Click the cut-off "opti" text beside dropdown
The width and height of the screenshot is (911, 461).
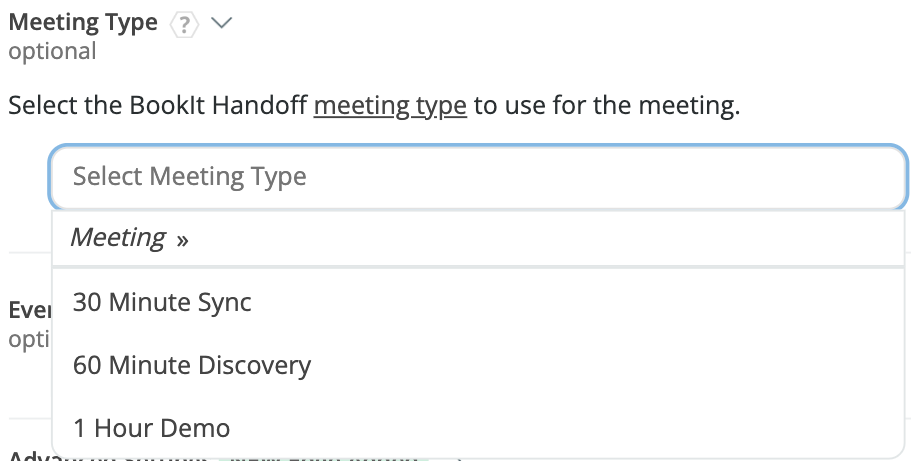point(26,340)
